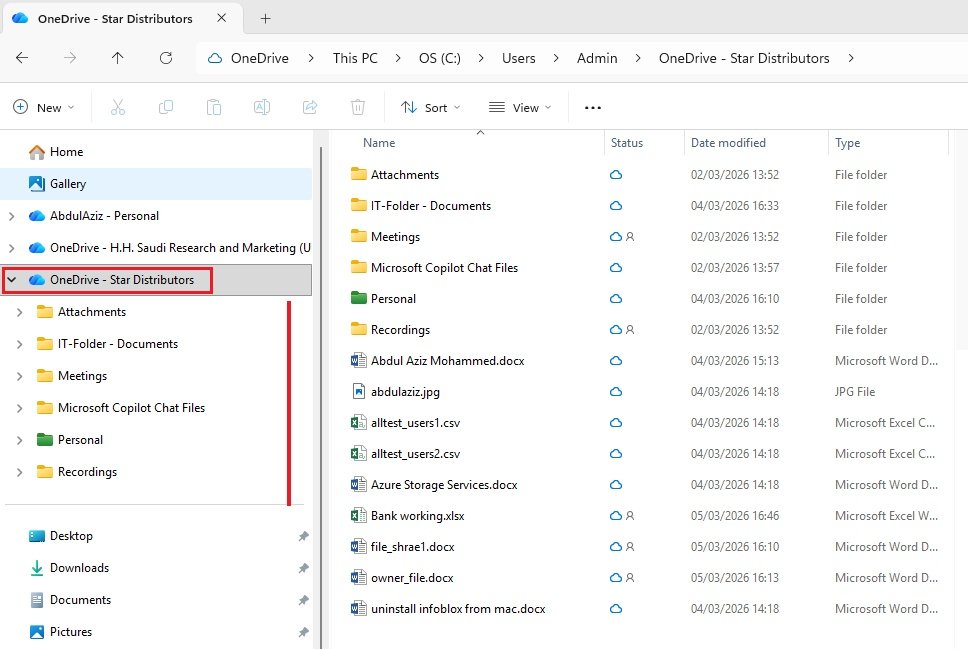Close the OneDrive - Star Distributors tab
This screenshot has width=968, height=649.
click(221, 19)
